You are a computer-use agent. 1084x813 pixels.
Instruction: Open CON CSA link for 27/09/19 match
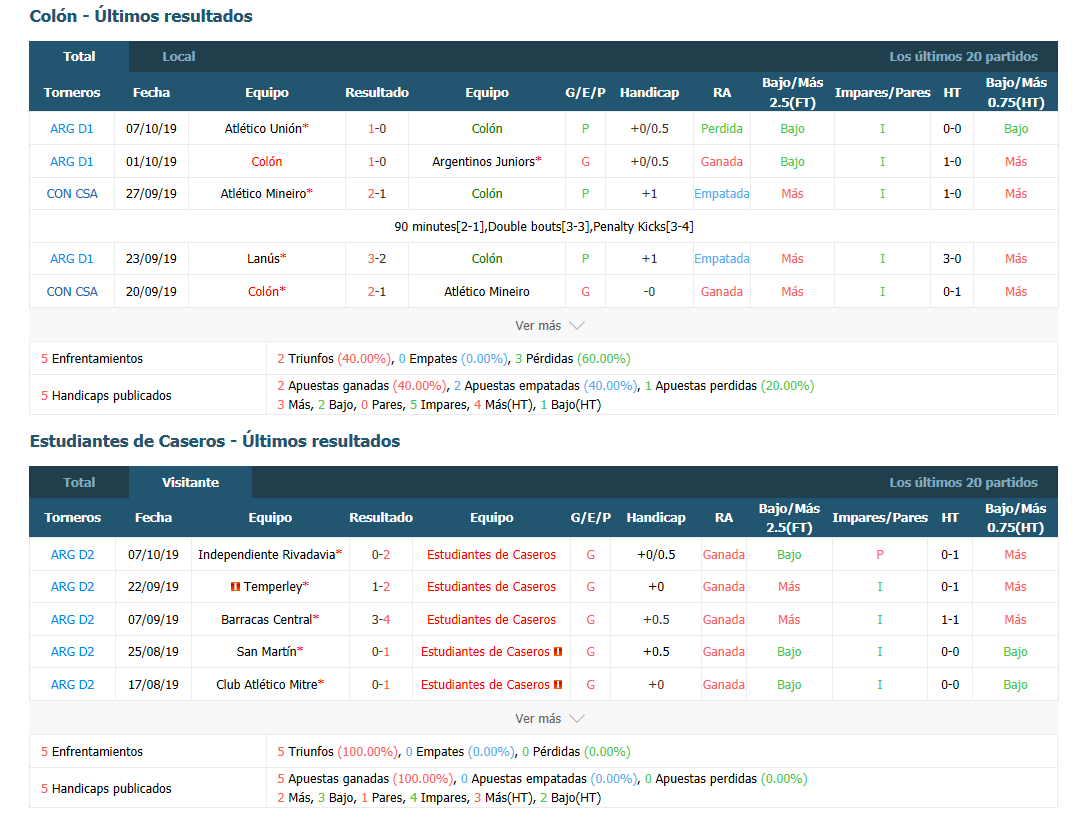pos(72,194)
